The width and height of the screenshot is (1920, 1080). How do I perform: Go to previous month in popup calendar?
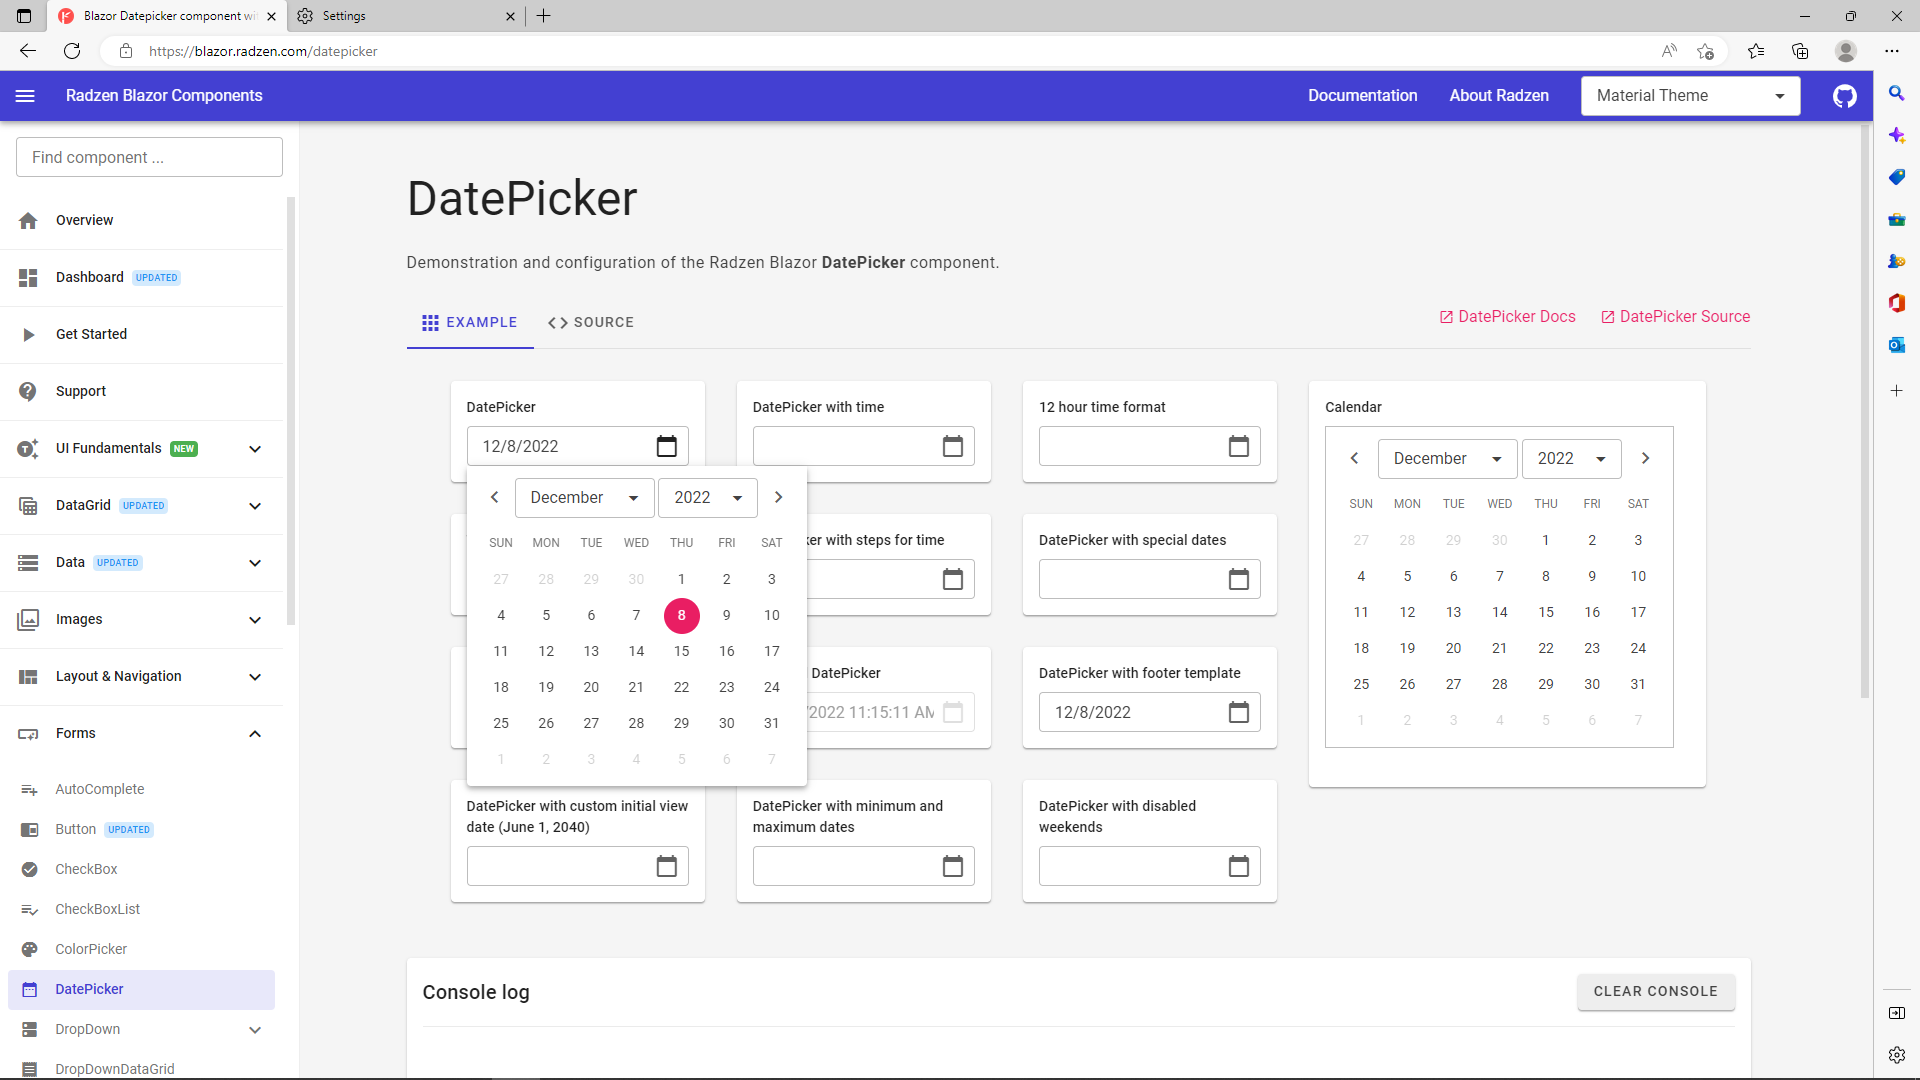pyautogui.click(x=494, y=497)
